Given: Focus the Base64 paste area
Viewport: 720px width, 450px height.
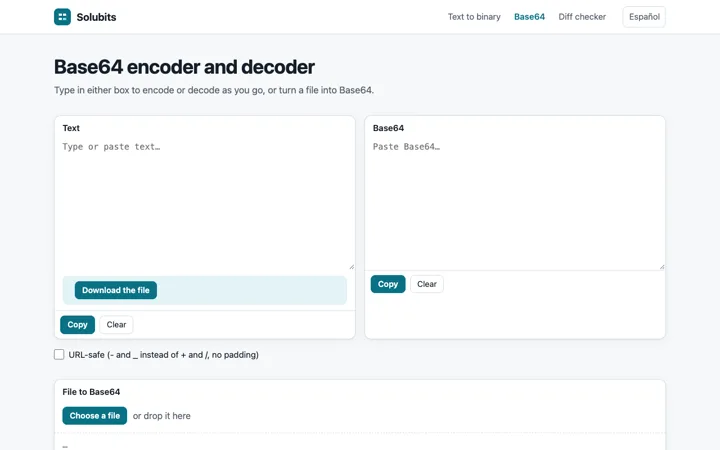Looking at the screenshot, I should pyautogui.click(x=515, y=204).
